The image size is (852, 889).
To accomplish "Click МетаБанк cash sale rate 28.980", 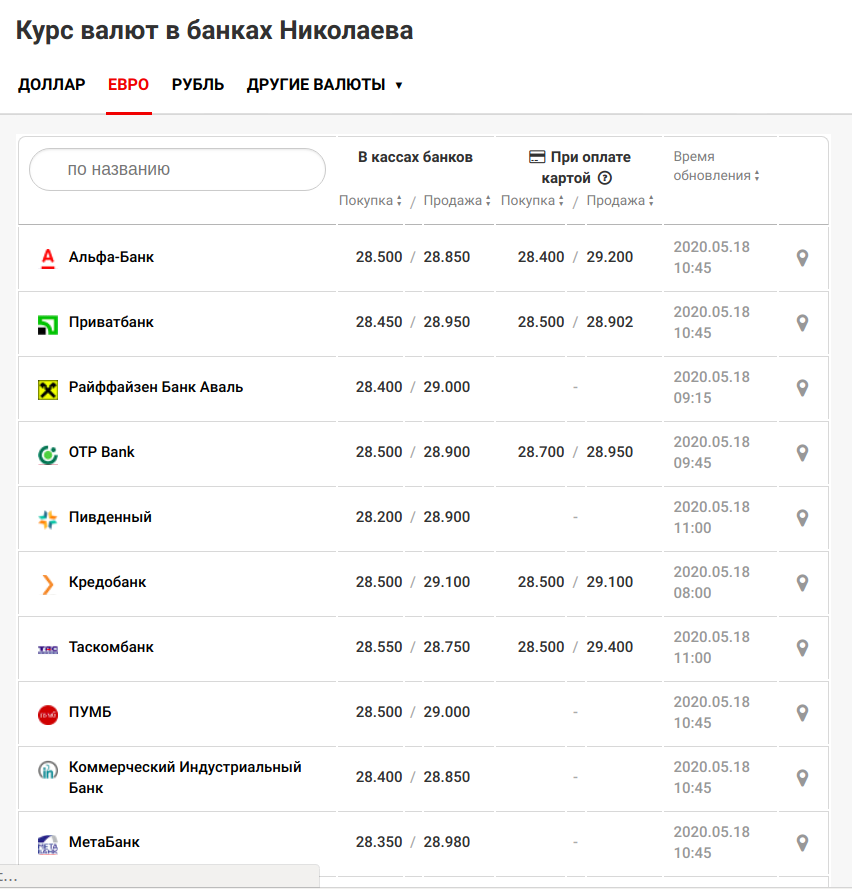I will pos(447,842).
